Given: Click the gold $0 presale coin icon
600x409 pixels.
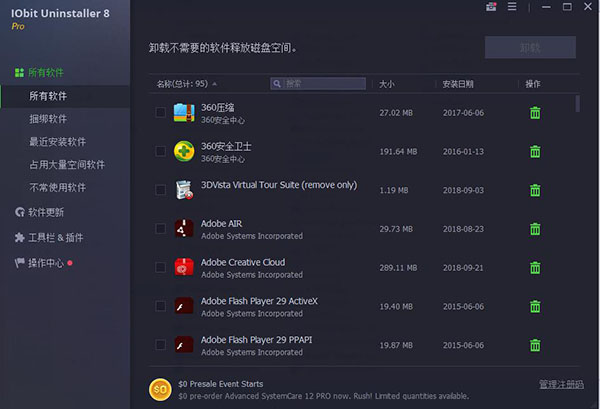Looking at the screenshot, I should pyautogui.click(x=160, y=389).
